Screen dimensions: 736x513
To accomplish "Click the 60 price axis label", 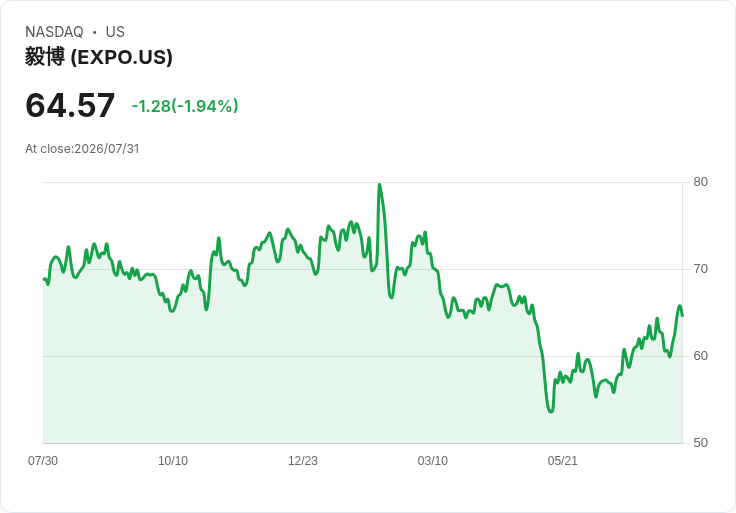I will (700, 356).
